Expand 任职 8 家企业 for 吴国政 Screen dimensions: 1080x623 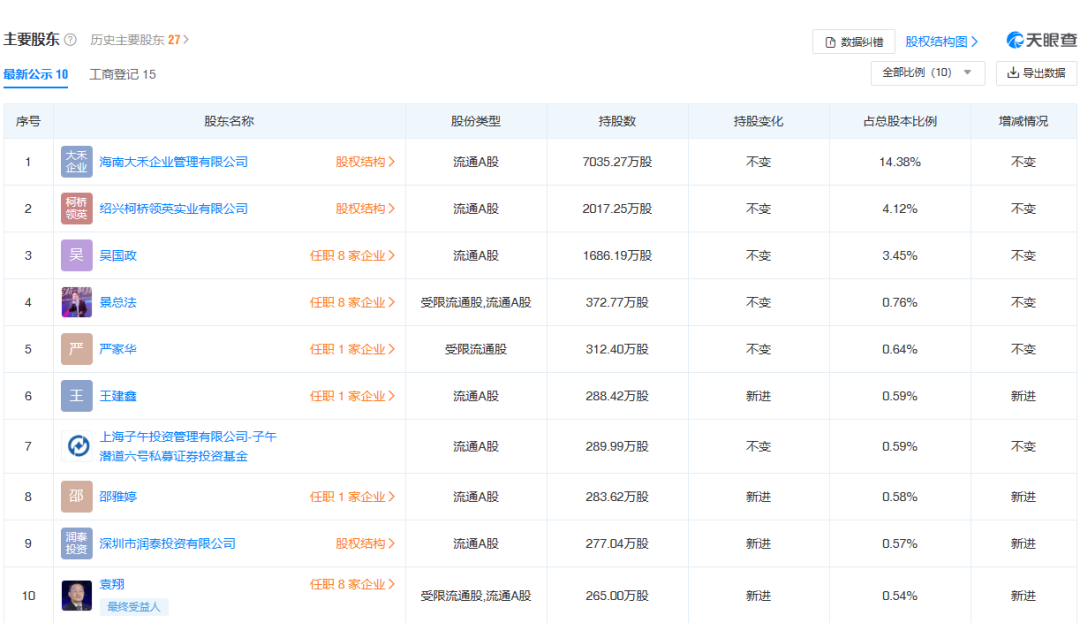coord(352,256)
